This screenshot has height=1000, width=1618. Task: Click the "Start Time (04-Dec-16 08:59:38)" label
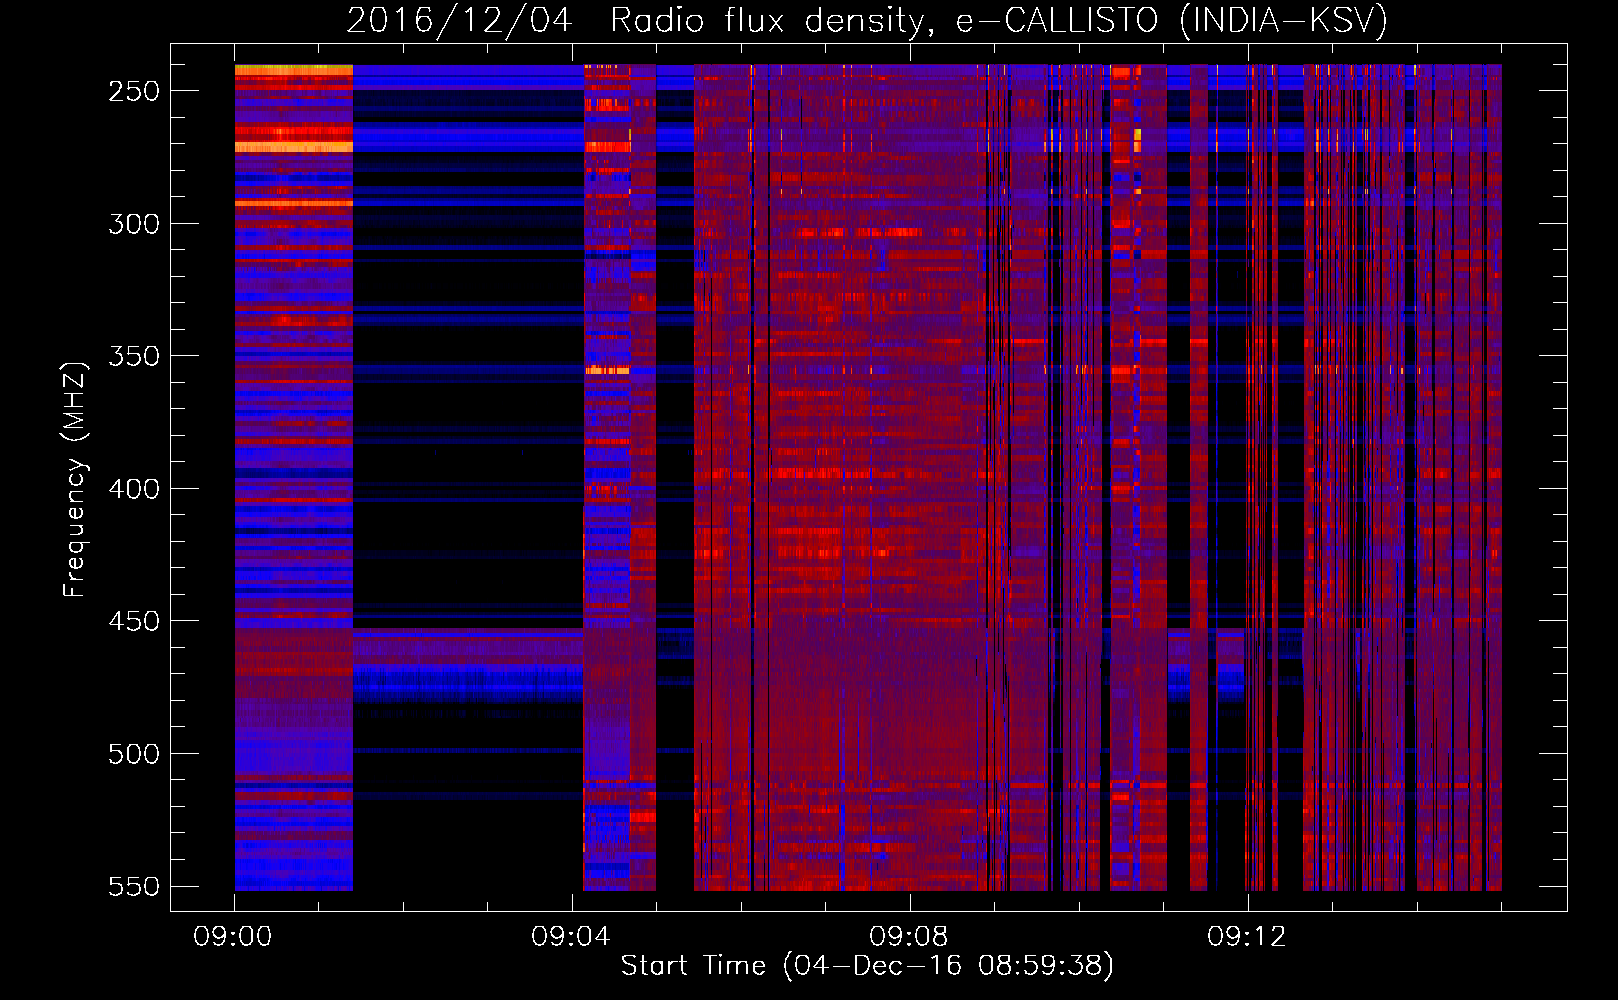click(x=867, y=965)
